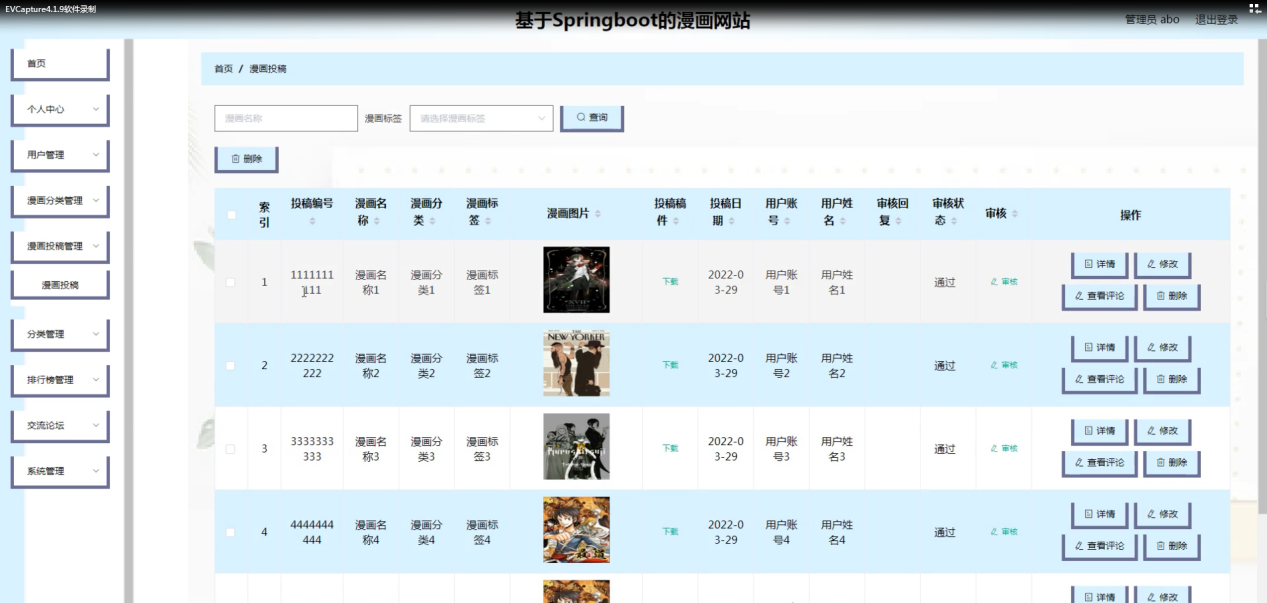Click 修改 for row 3

(1162, 432)
